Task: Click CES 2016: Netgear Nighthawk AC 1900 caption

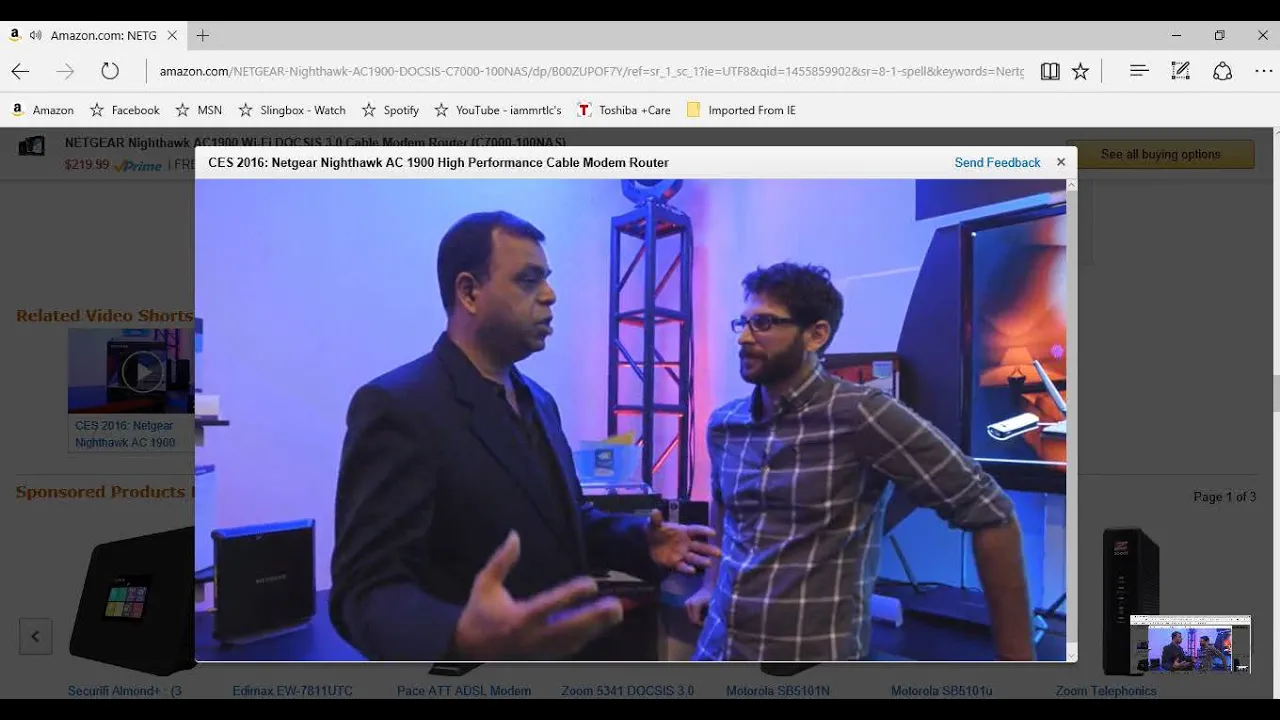Action: [x=125, y=434]
